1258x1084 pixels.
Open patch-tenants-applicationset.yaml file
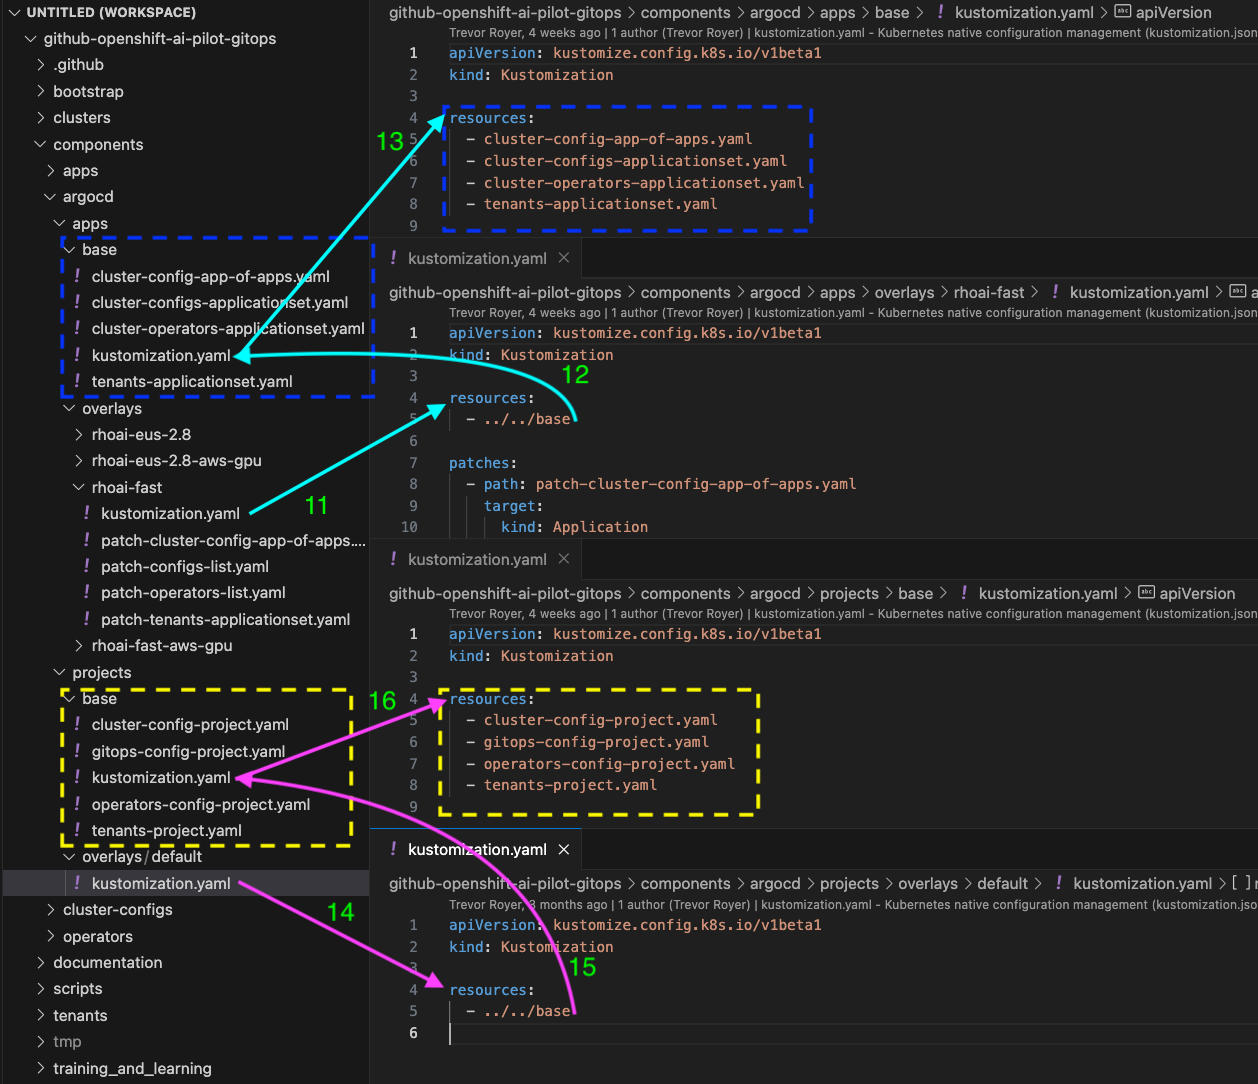click(x=225, y=619)
